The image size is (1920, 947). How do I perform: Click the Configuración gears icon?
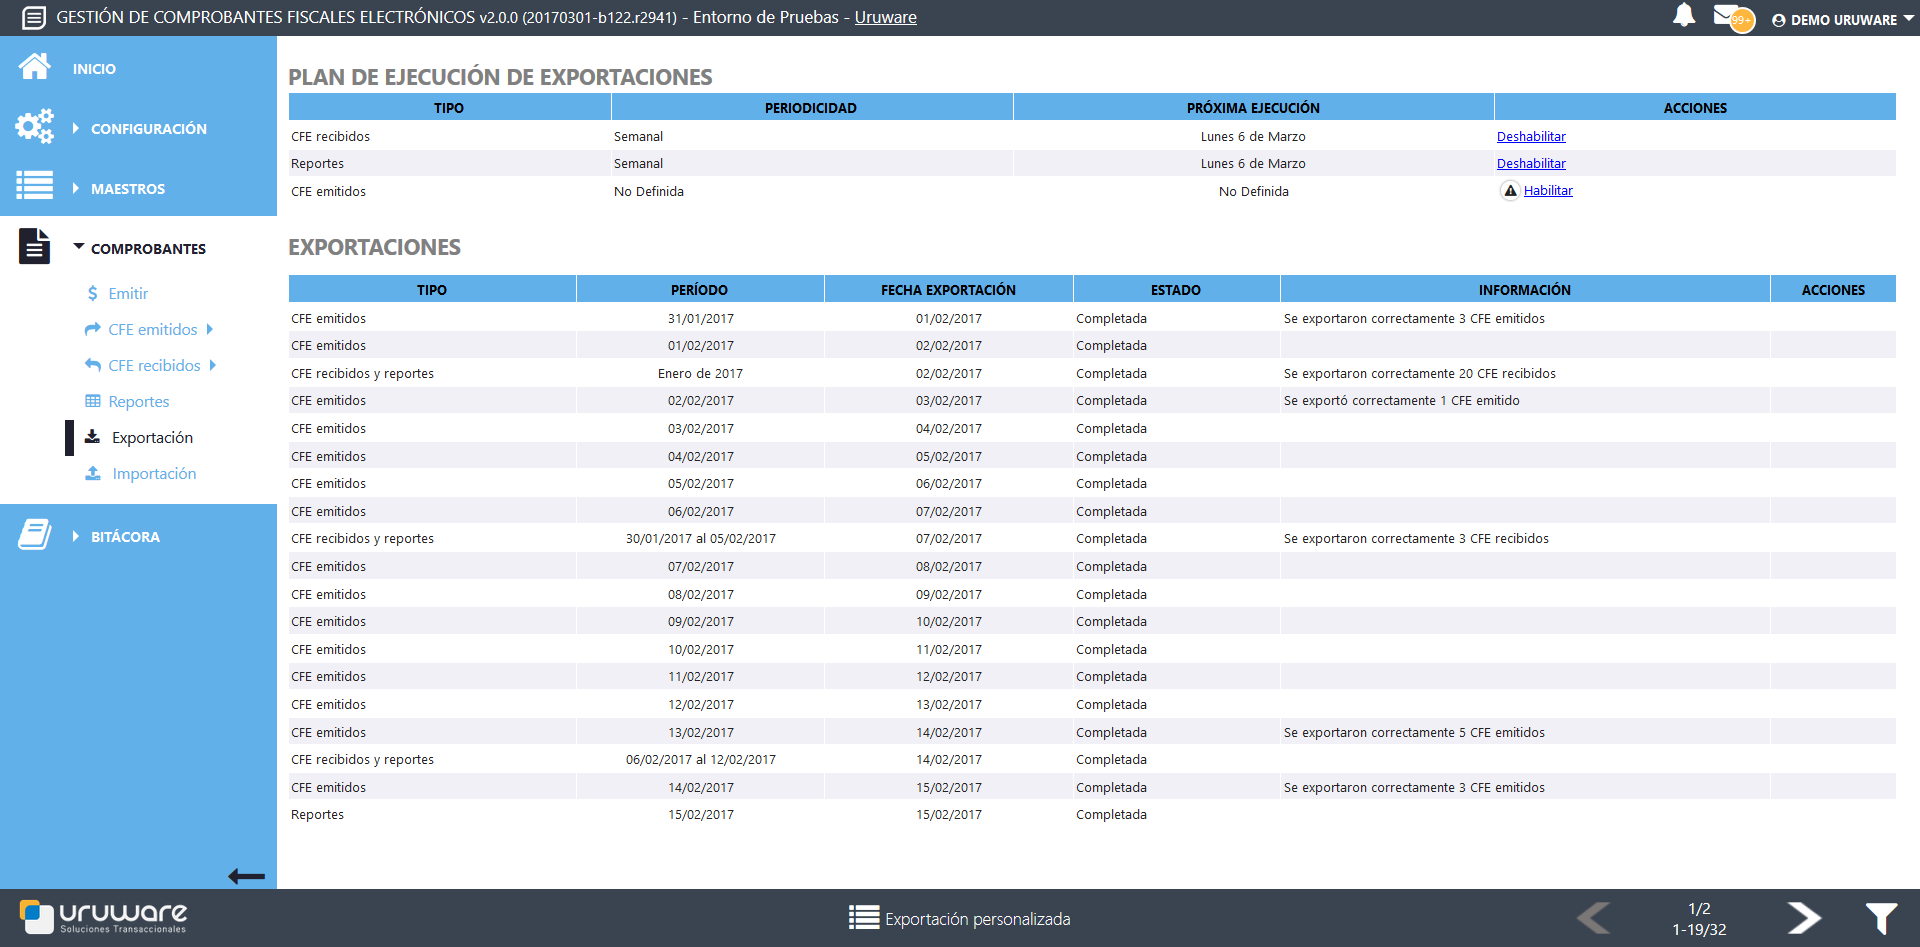click(34, 127)
